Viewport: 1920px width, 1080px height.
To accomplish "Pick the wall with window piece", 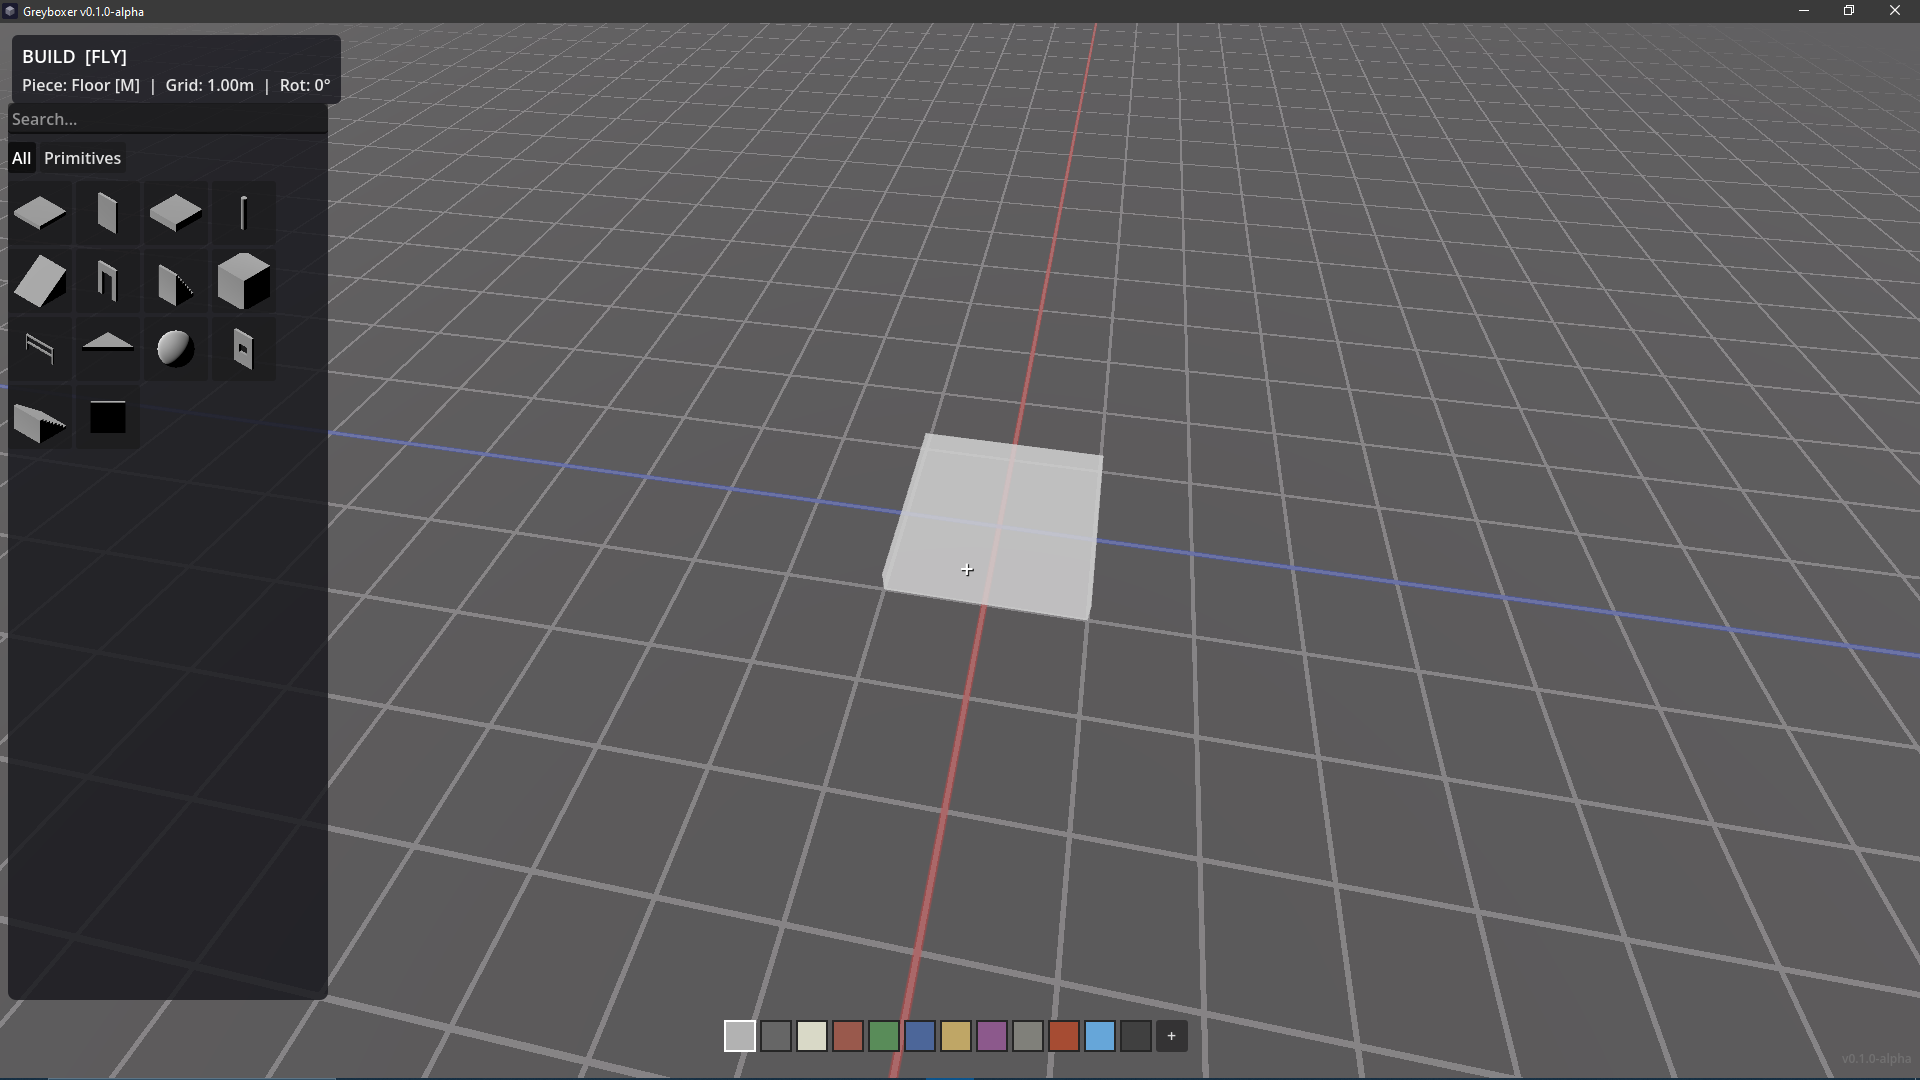I will coord(243,349).
